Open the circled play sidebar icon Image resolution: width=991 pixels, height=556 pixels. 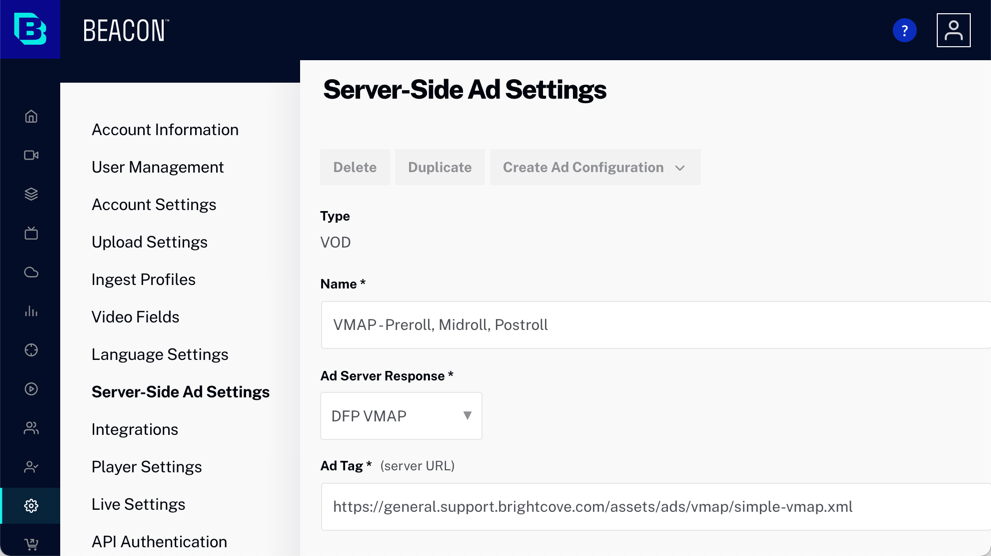click(31, 389)
